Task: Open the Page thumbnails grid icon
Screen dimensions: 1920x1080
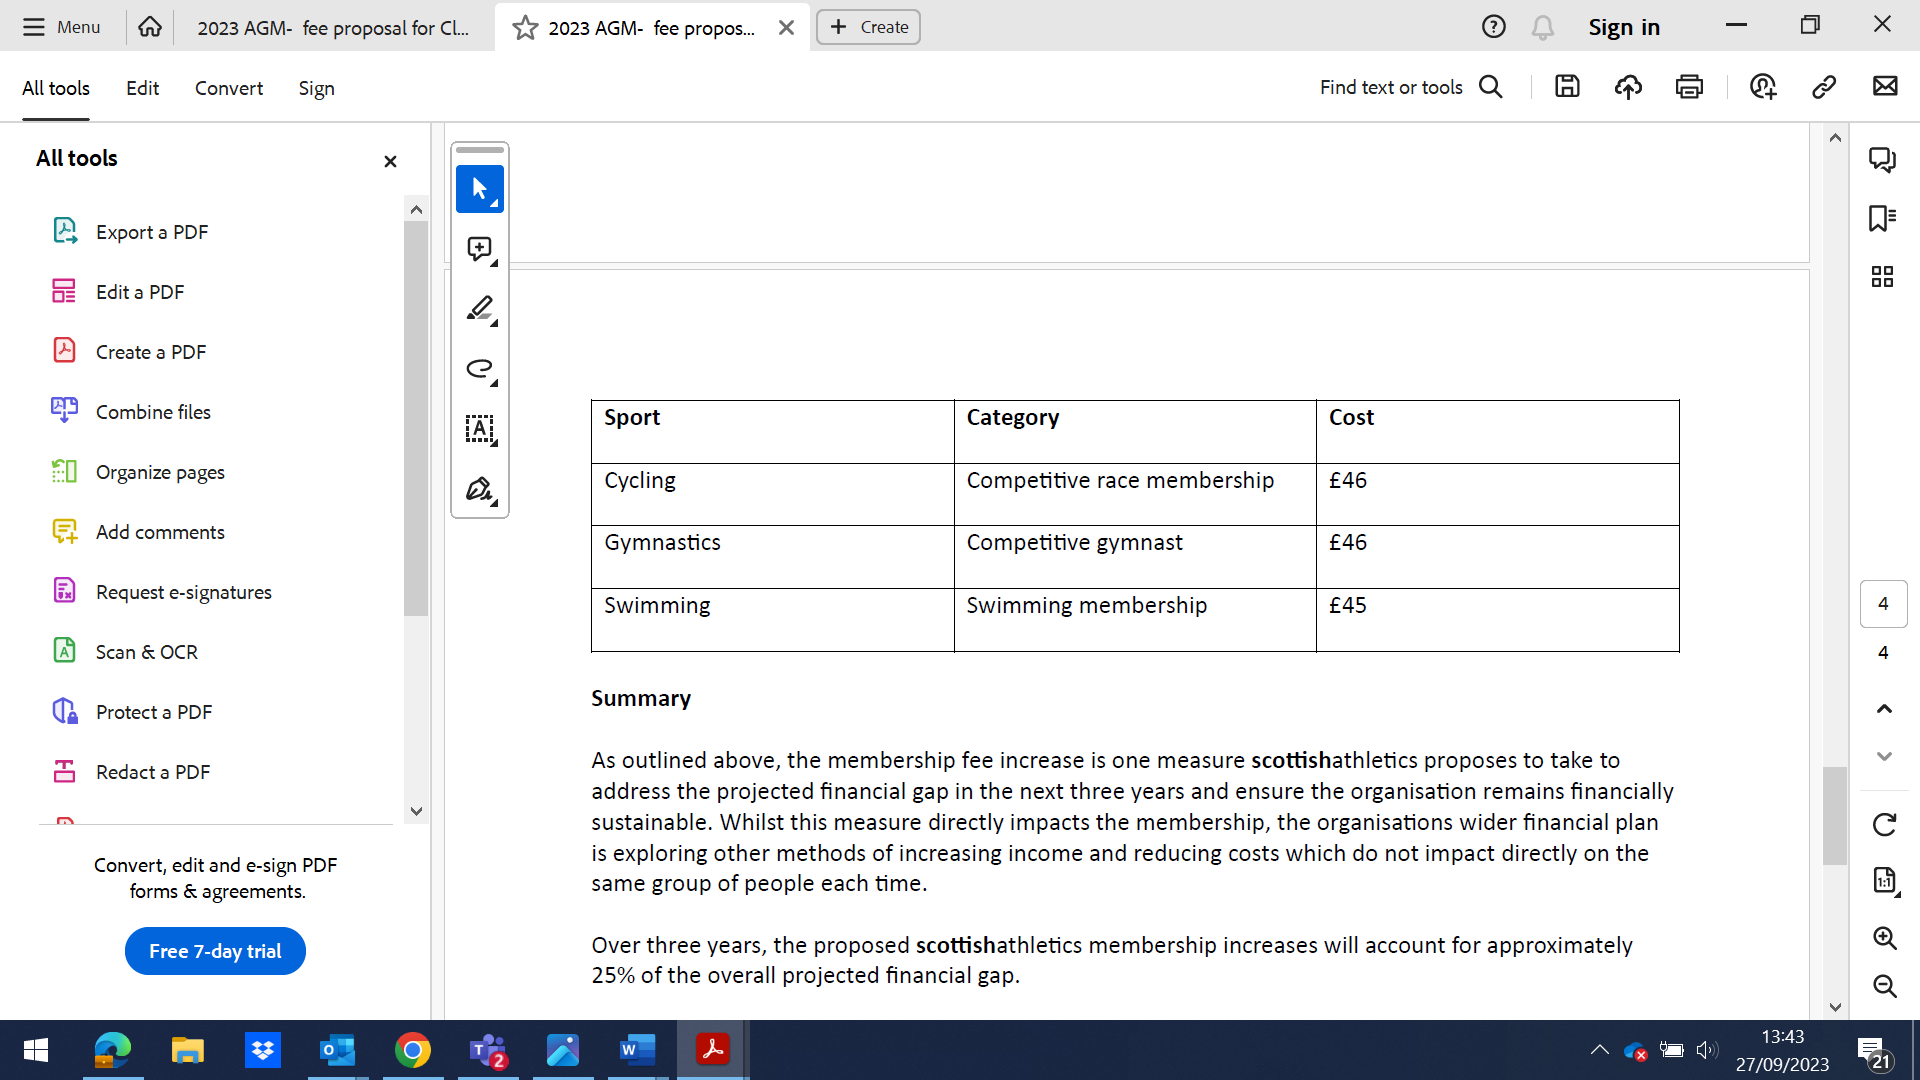Action: coord(1883,277)
